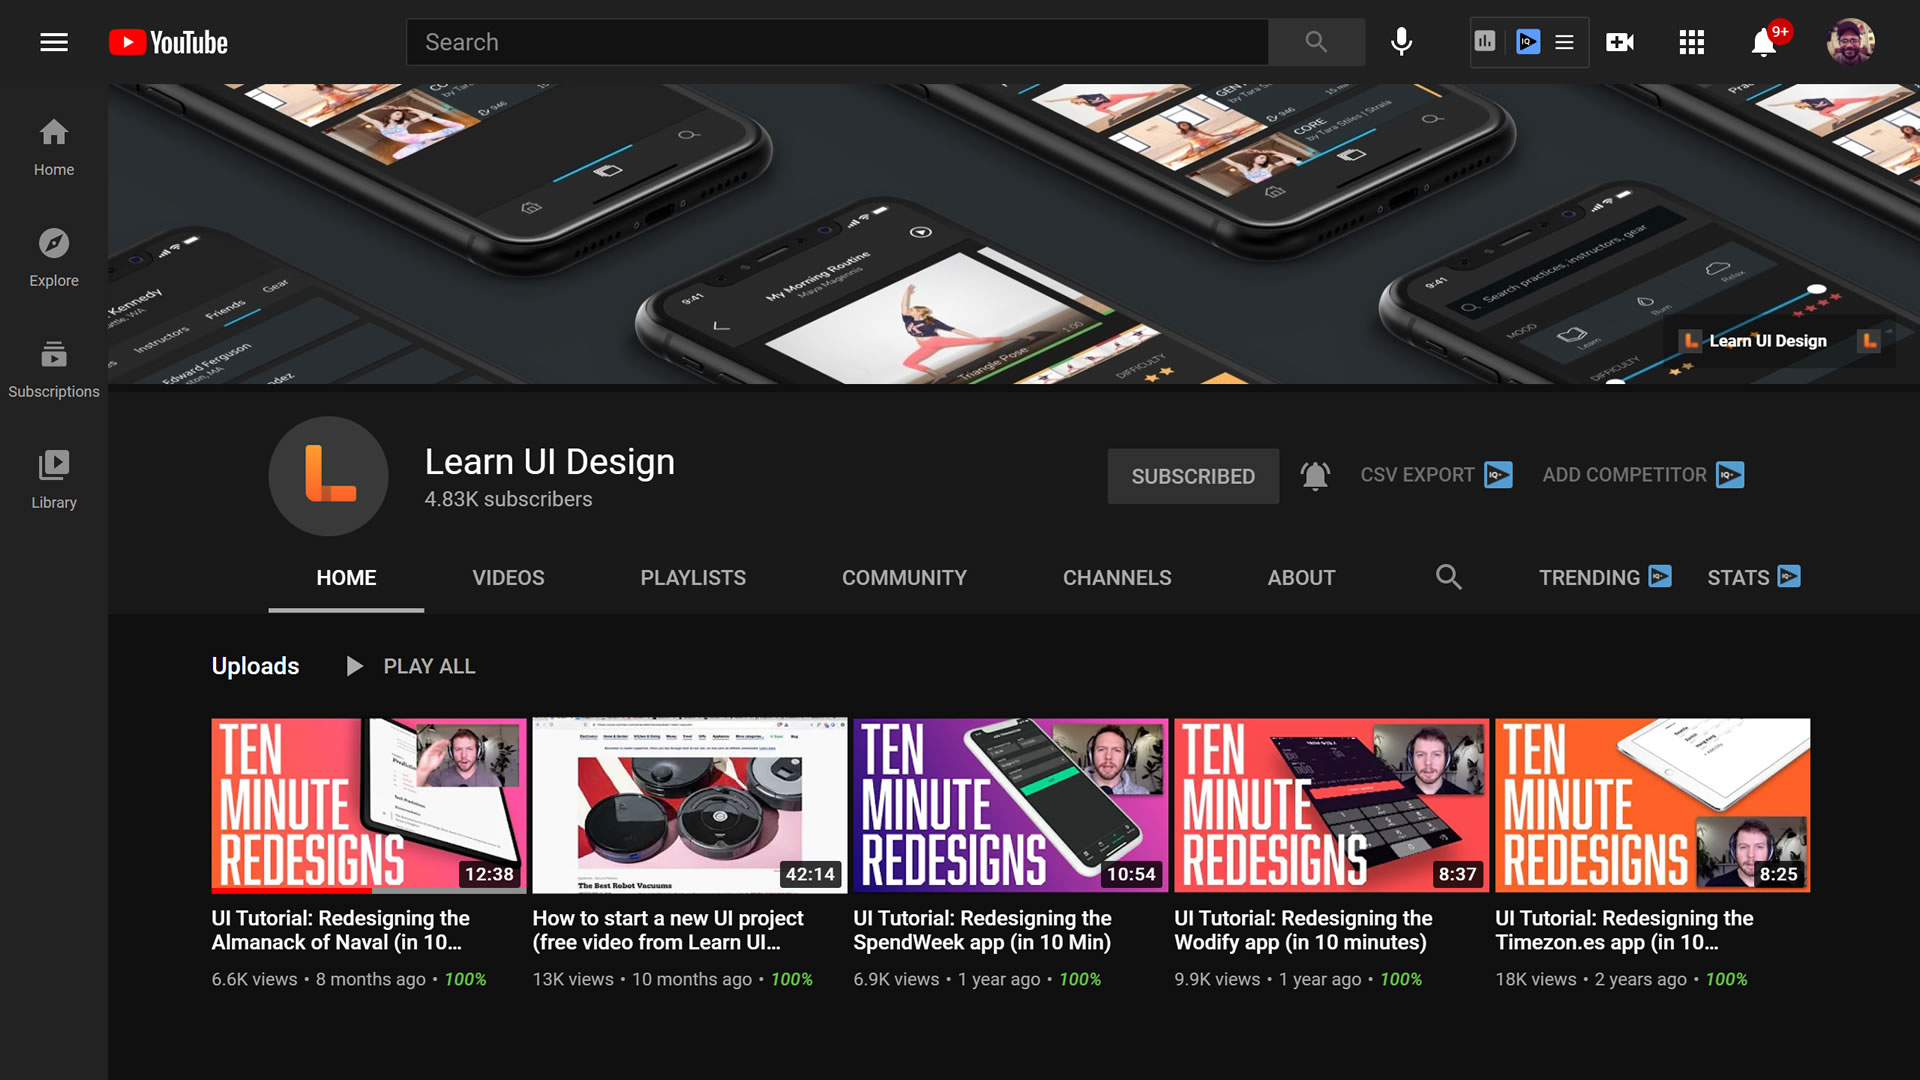Click '13K views' under UI project video
Screen dimensions: 1920x1080
pos(573,980)
